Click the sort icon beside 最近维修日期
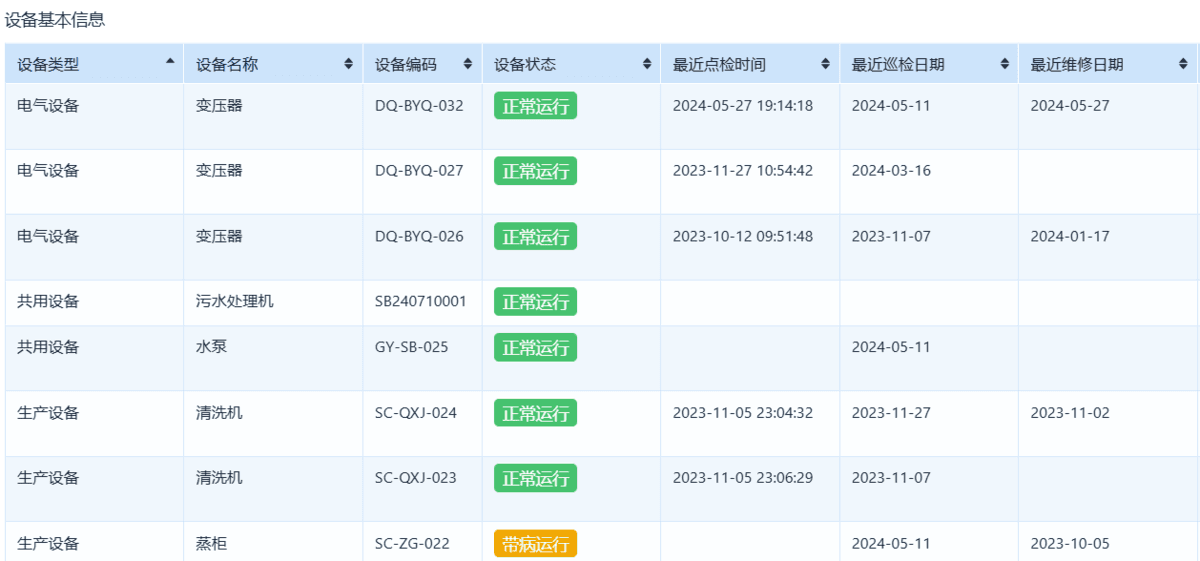This screenshot has height=561, width=1200. click(1183, 64)
